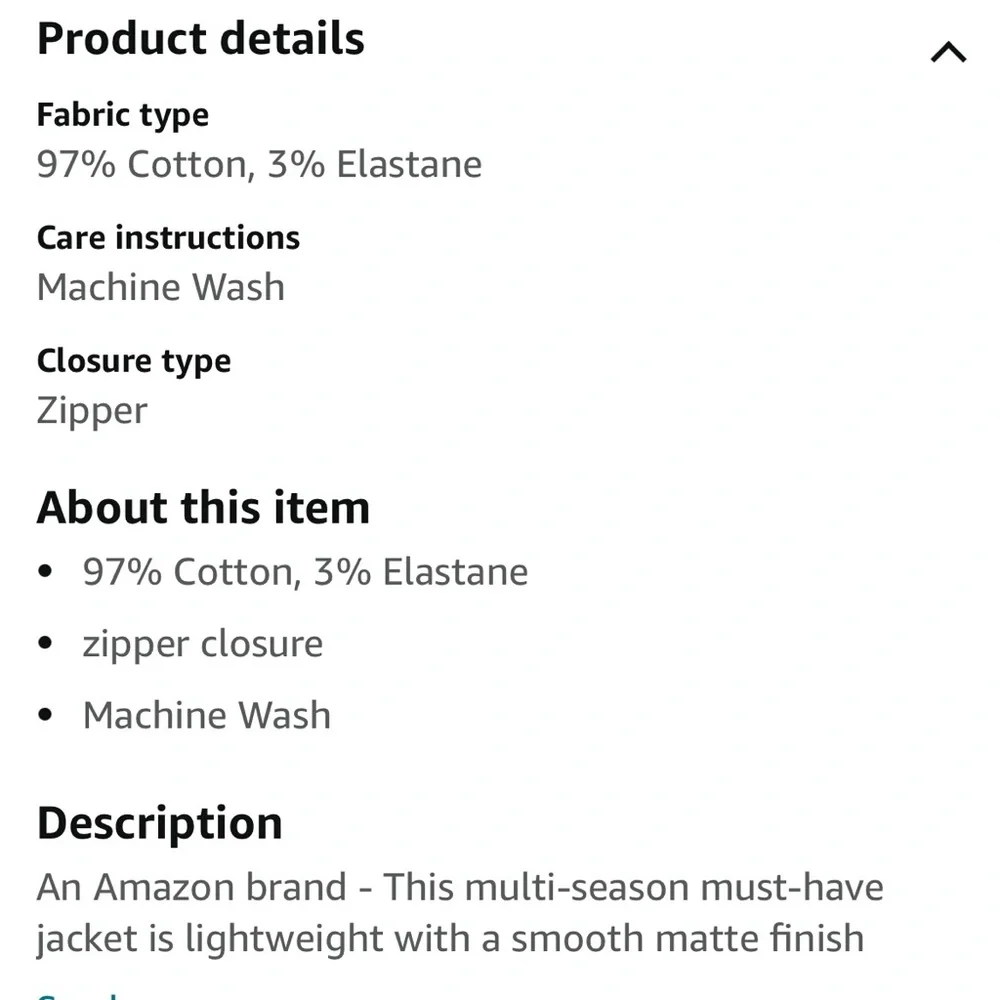
Task: Select the Fabric type label
Action: click(123, 115)
